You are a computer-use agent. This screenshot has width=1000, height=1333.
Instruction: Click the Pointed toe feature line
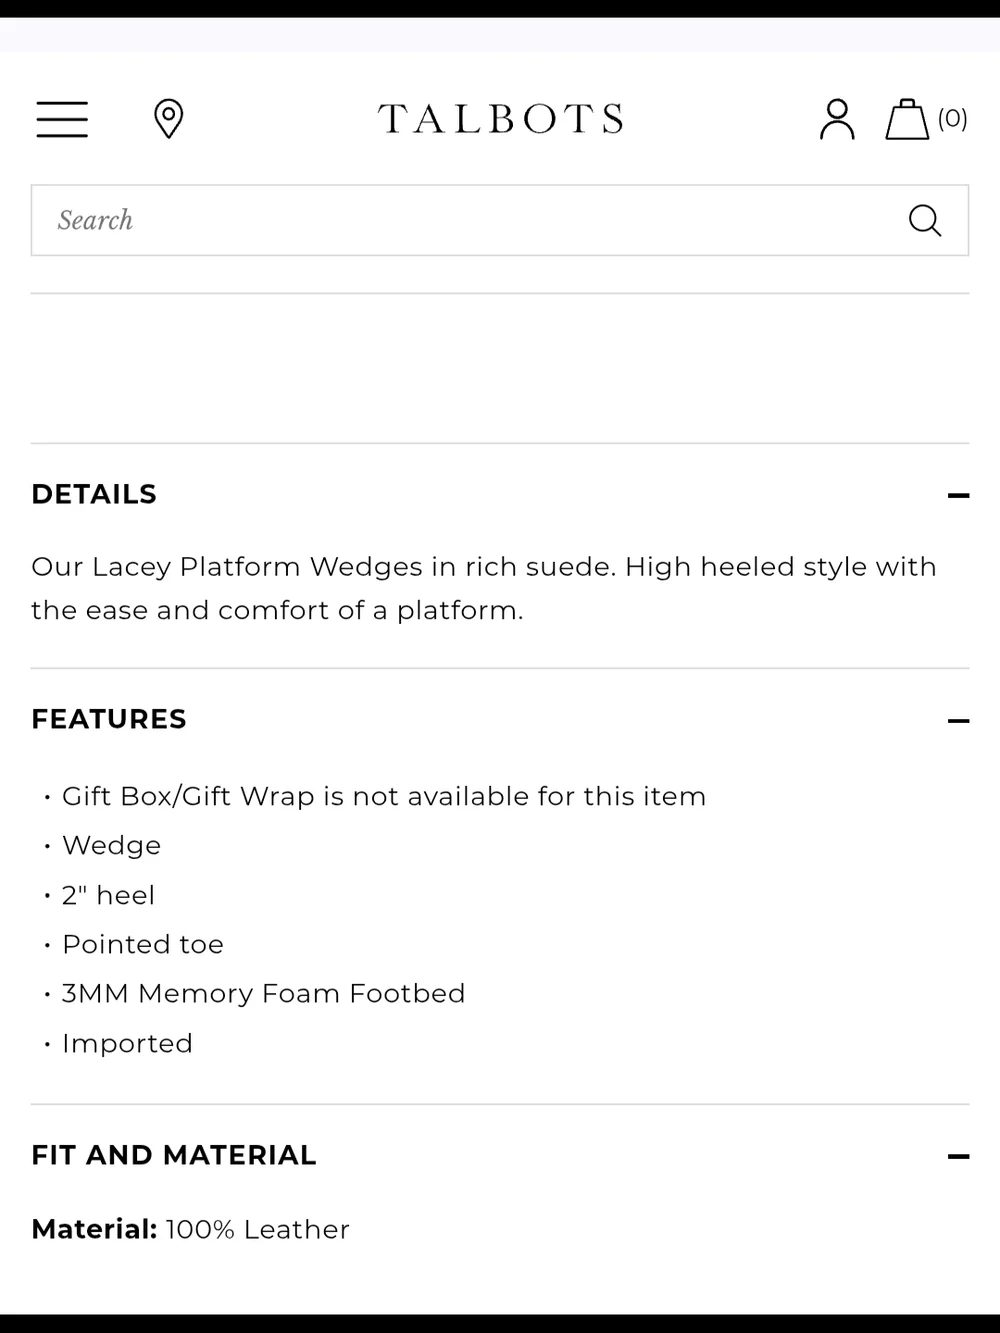[x=143, y=944]
